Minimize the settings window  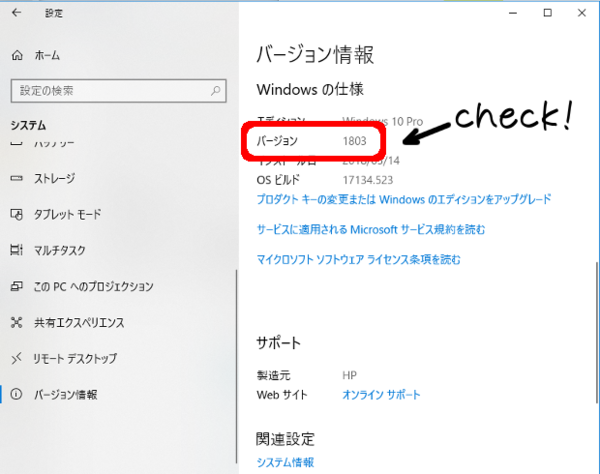[513, 13]
